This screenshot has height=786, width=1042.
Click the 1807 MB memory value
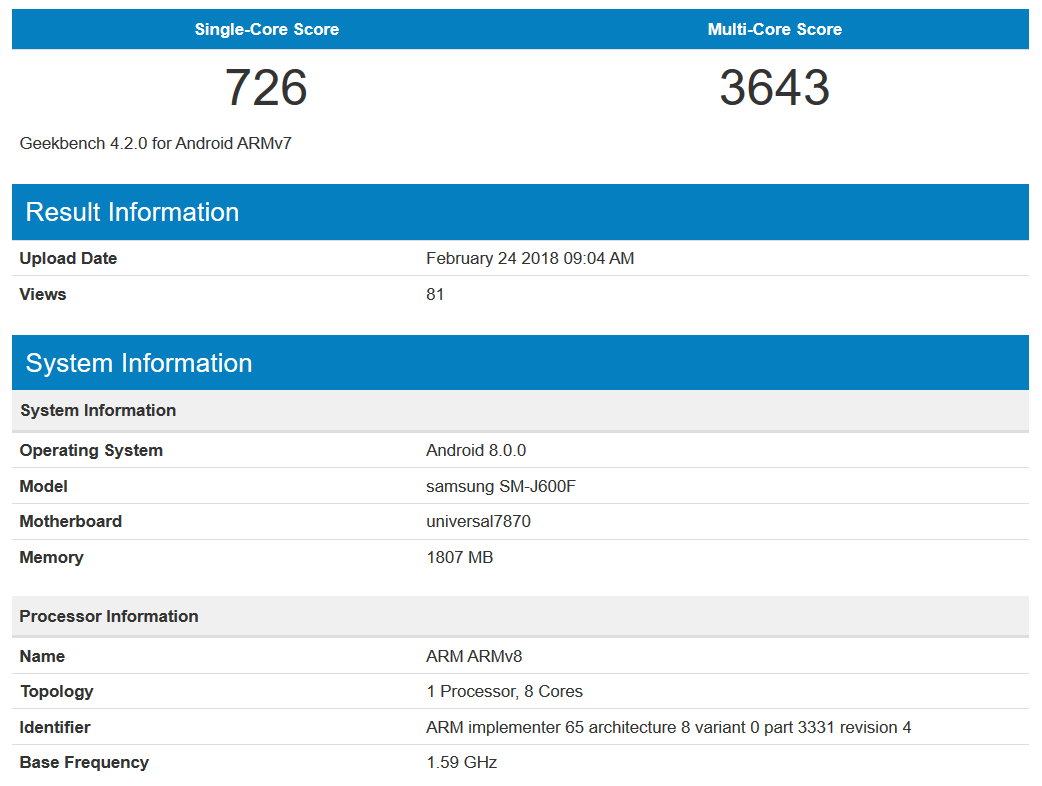459,557
